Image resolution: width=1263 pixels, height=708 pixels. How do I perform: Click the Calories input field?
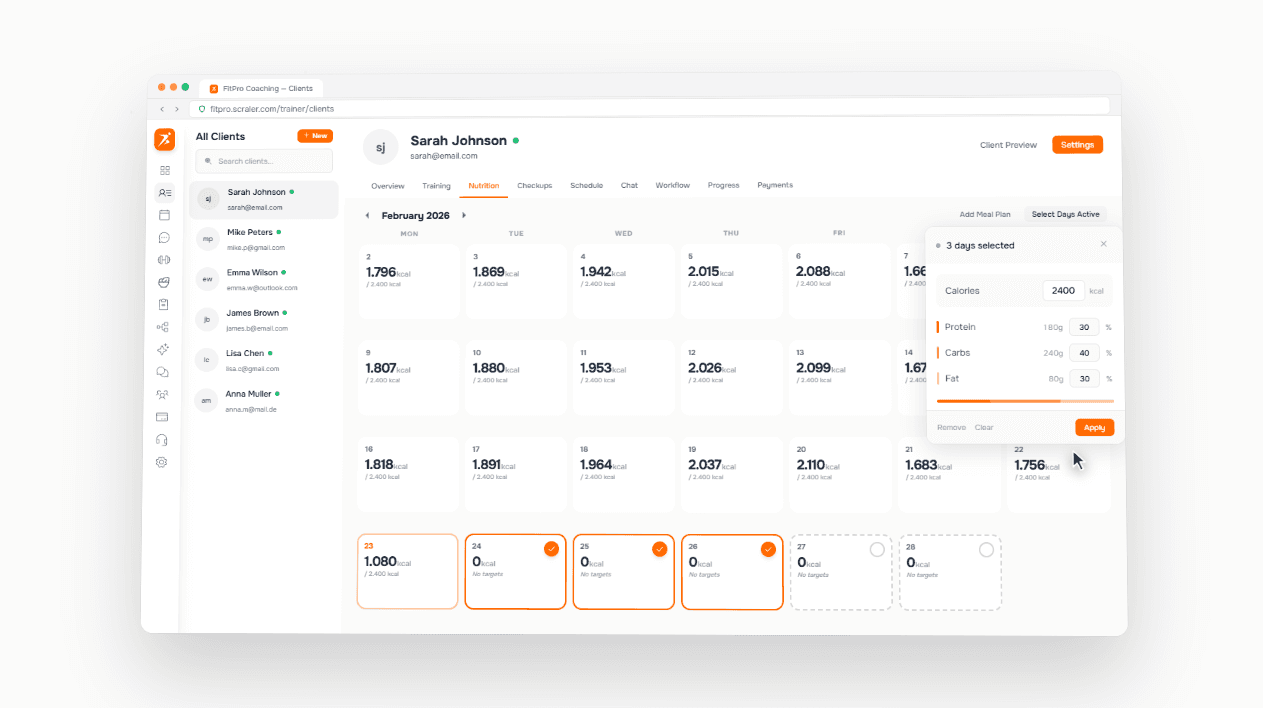pyautogui.click(x=1063, y=291)
